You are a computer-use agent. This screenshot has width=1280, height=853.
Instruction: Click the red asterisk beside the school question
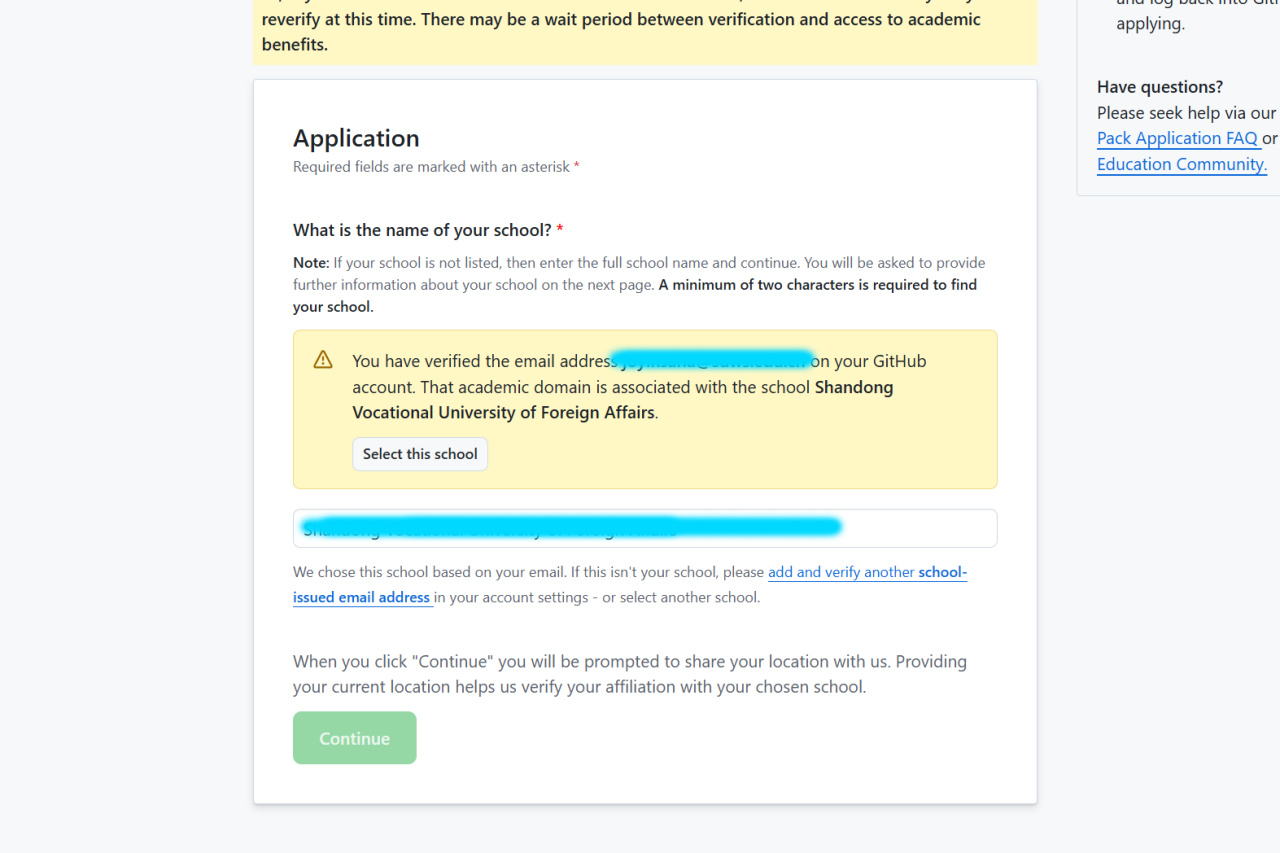coord(560,230)
